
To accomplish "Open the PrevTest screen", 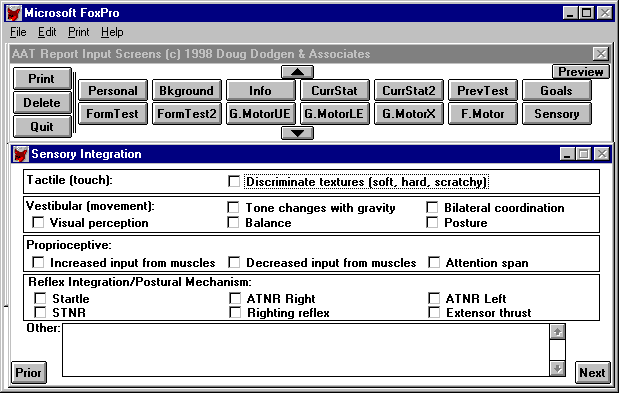I will (x=483, y=90).
